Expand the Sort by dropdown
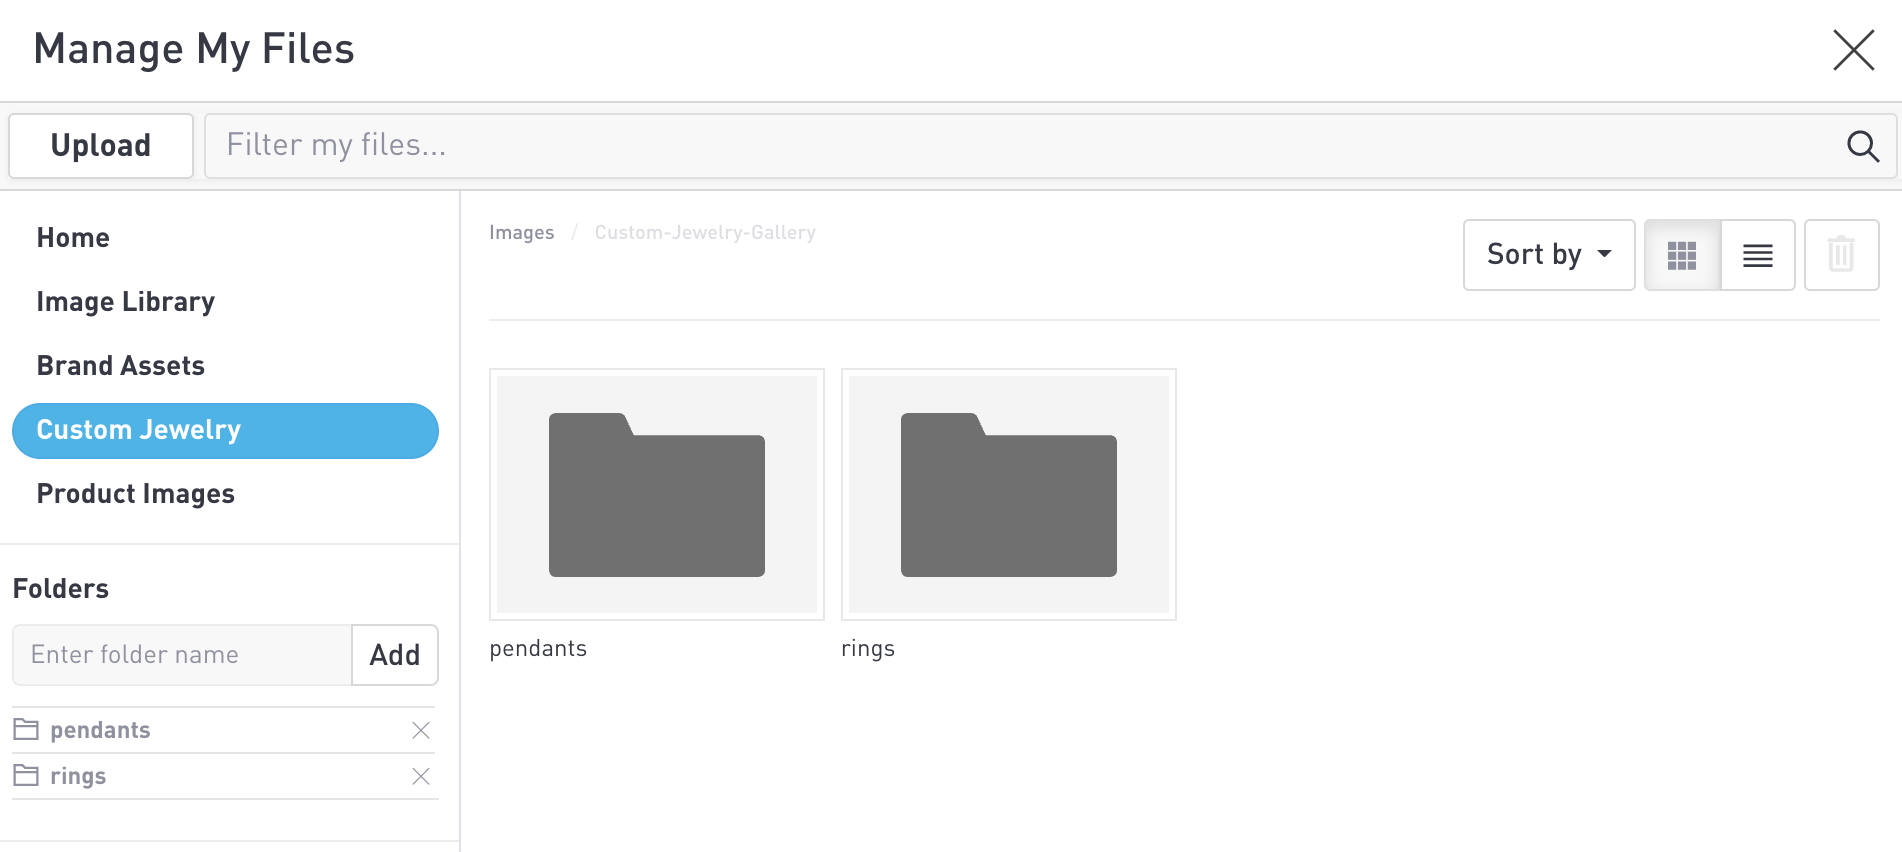 [1548, 255]
